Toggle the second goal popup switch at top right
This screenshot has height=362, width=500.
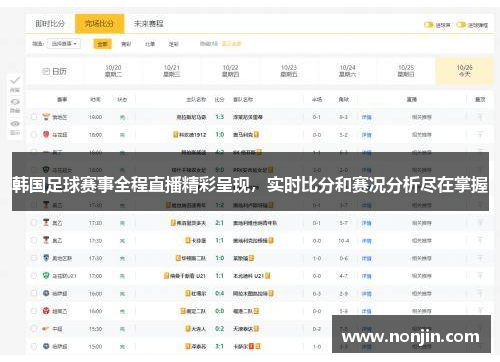pos(461,25)
